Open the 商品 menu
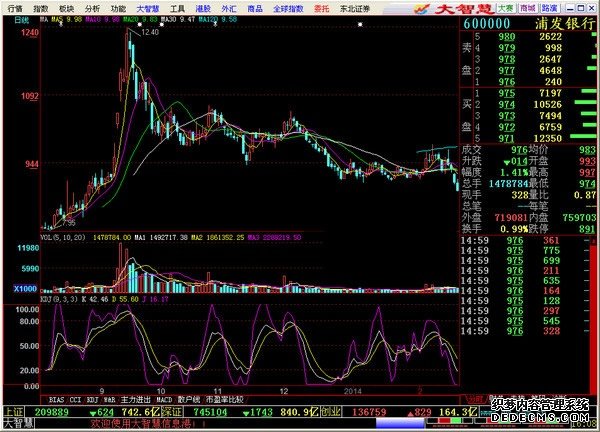This screenshot has width=600, height=432. pyautogui.click(x=255, y=8)
